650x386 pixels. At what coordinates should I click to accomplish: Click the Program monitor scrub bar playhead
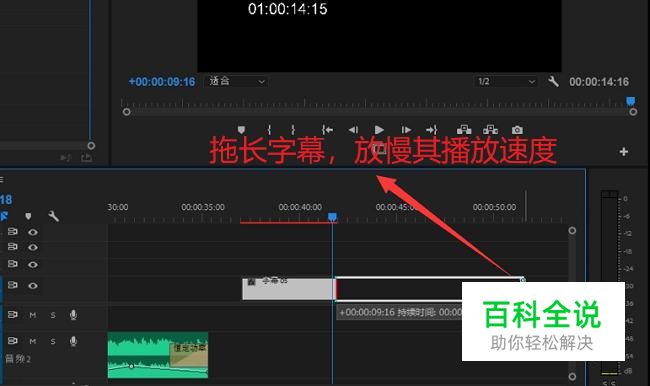tap(631, 101)
